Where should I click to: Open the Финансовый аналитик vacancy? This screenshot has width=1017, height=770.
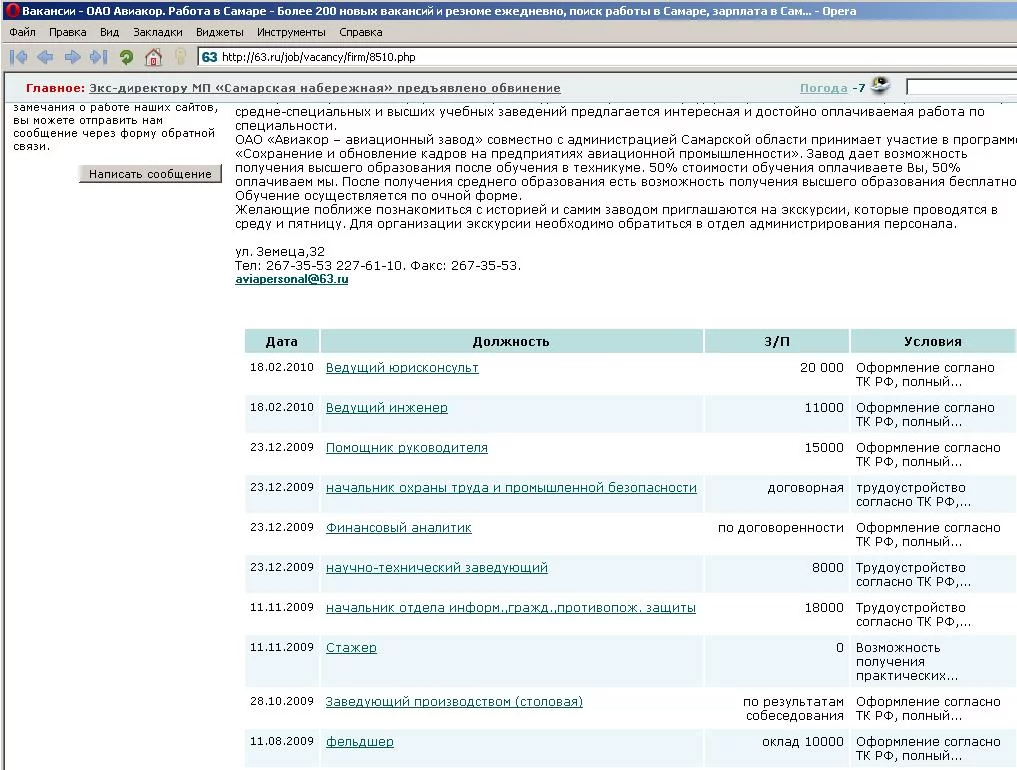398,528
